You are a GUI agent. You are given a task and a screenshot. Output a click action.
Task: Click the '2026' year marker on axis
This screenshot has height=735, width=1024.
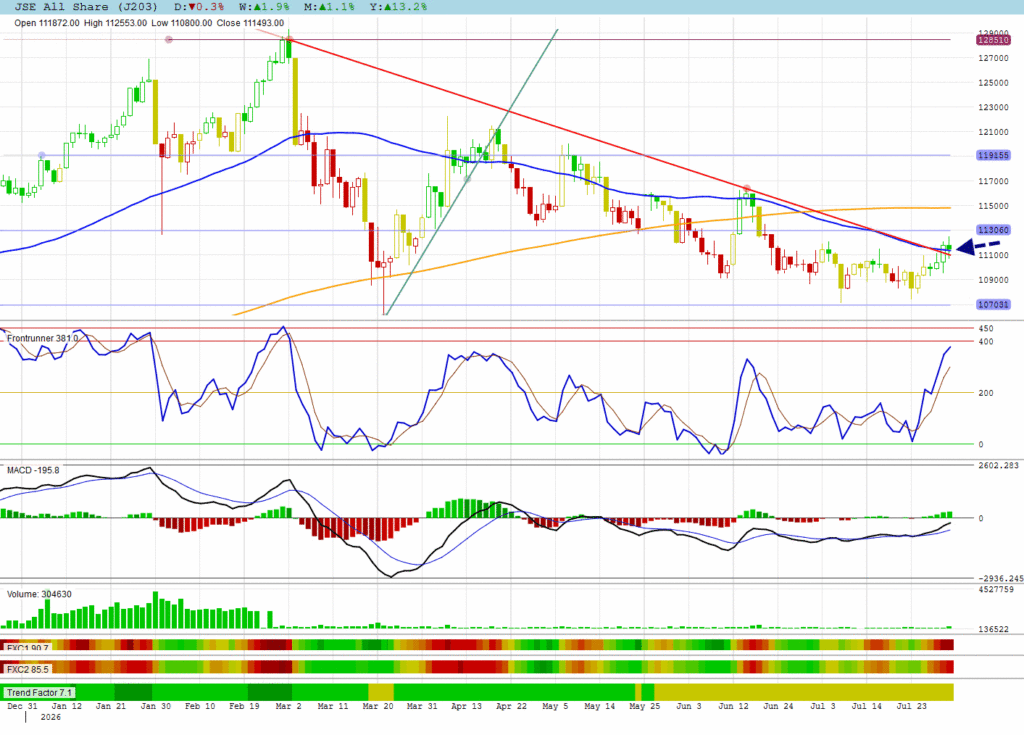point(50,717)
